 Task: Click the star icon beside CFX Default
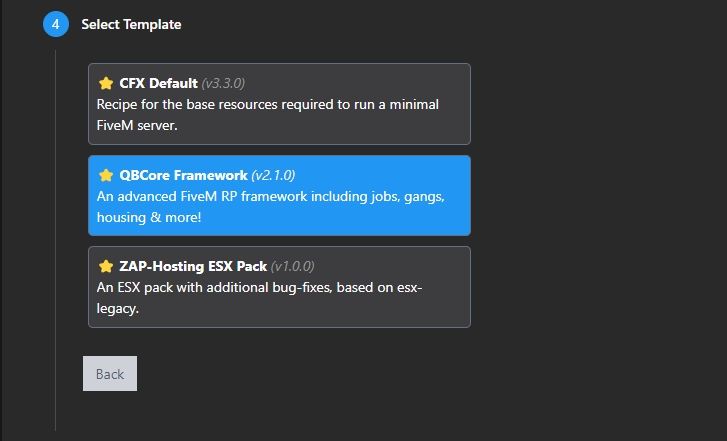105,83
